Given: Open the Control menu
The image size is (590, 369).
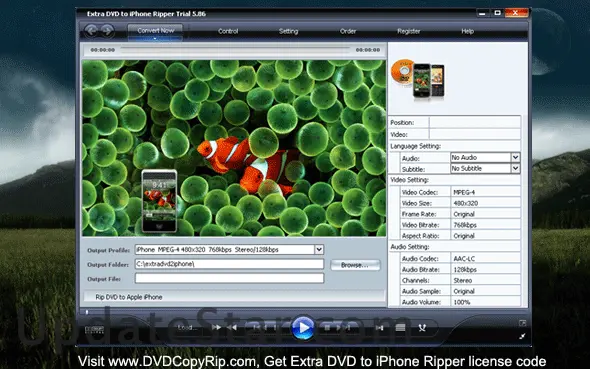Looking at the screenshot, I should click(x=228, y=31).
